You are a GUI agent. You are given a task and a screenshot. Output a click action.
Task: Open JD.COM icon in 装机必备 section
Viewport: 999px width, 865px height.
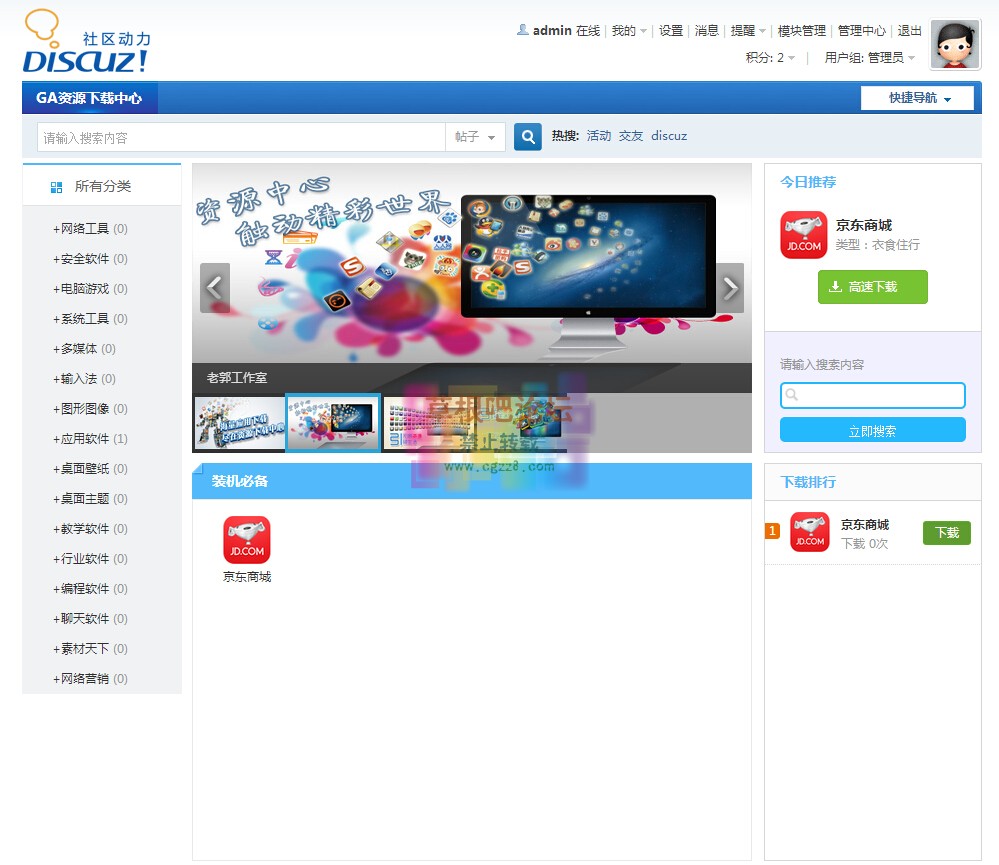click(x=246, y=540)
